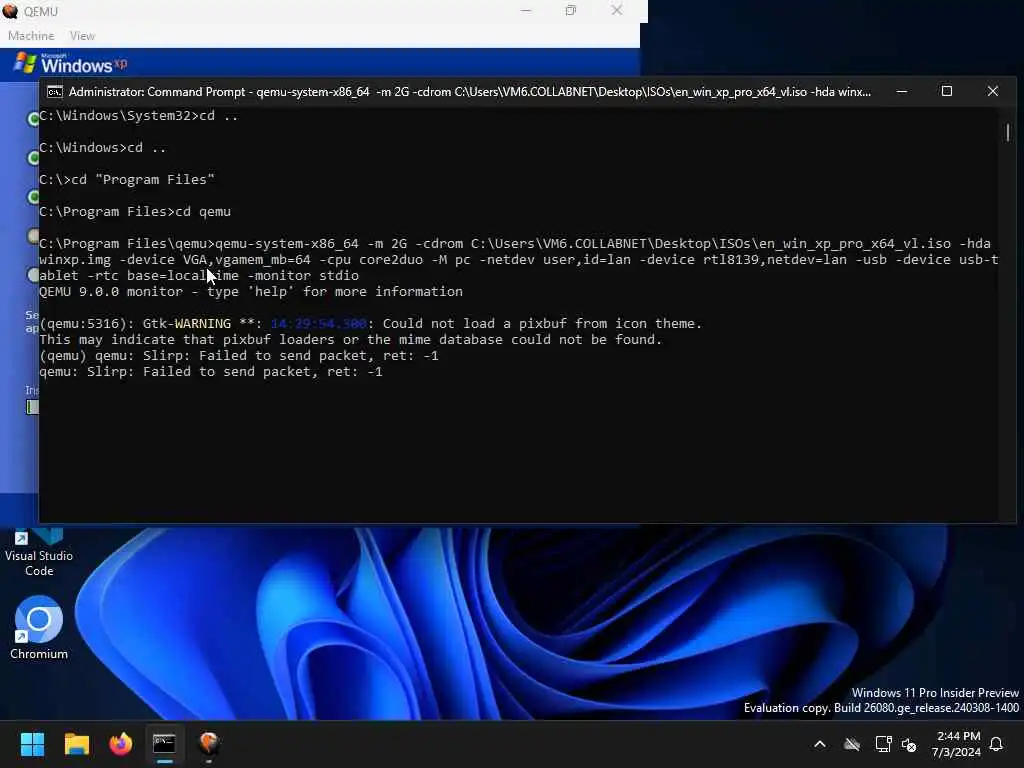The image size is (1024, 768).
Task: Open the Chromium desktop shortcut
Action: (x=39, y=627)
